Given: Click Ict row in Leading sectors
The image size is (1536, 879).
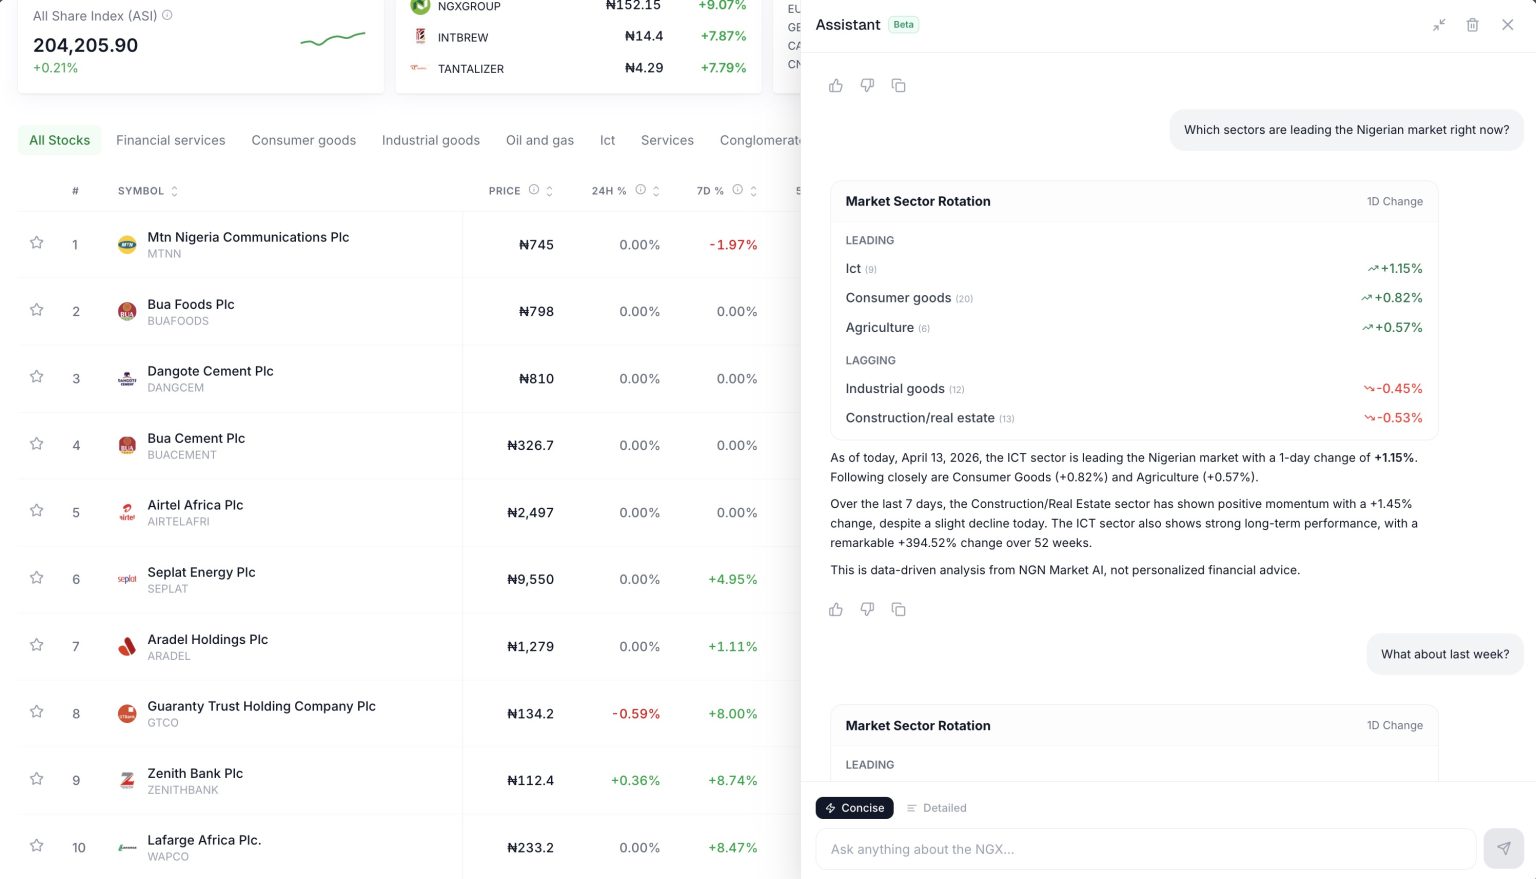Looking at the screenshot, I should 1134,268.
